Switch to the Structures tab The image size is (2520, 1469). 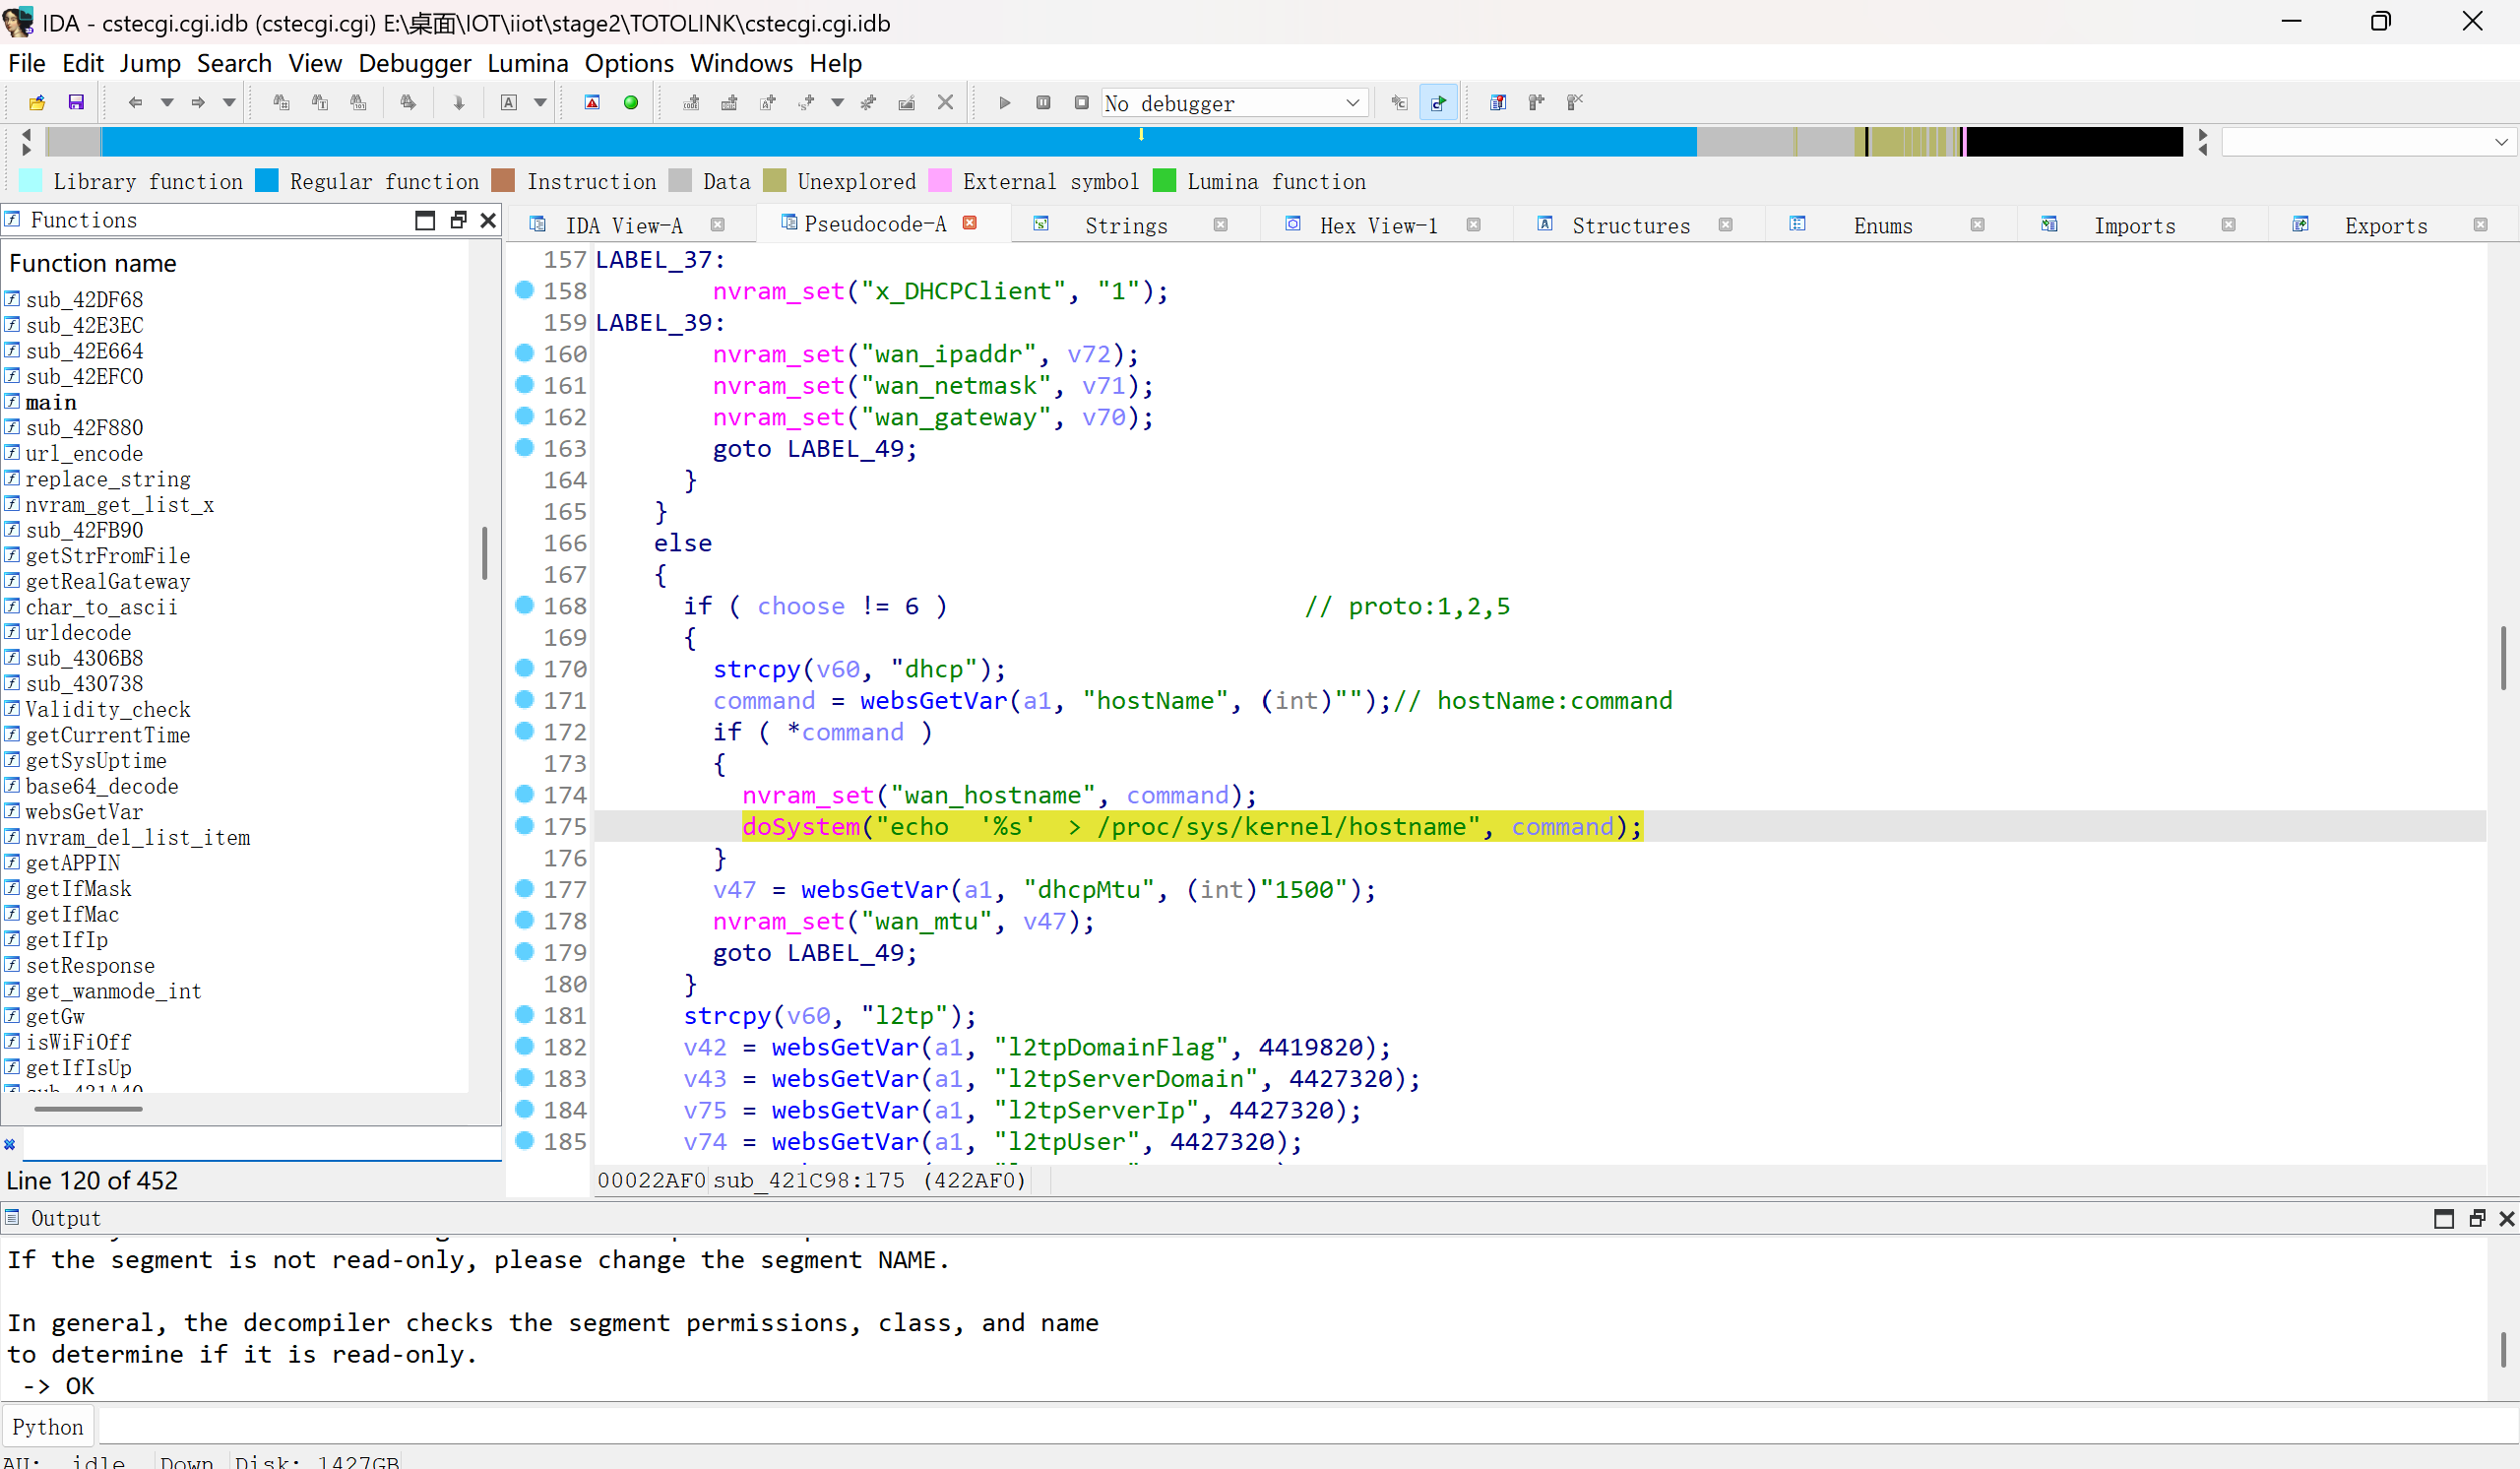[1630, 226]
